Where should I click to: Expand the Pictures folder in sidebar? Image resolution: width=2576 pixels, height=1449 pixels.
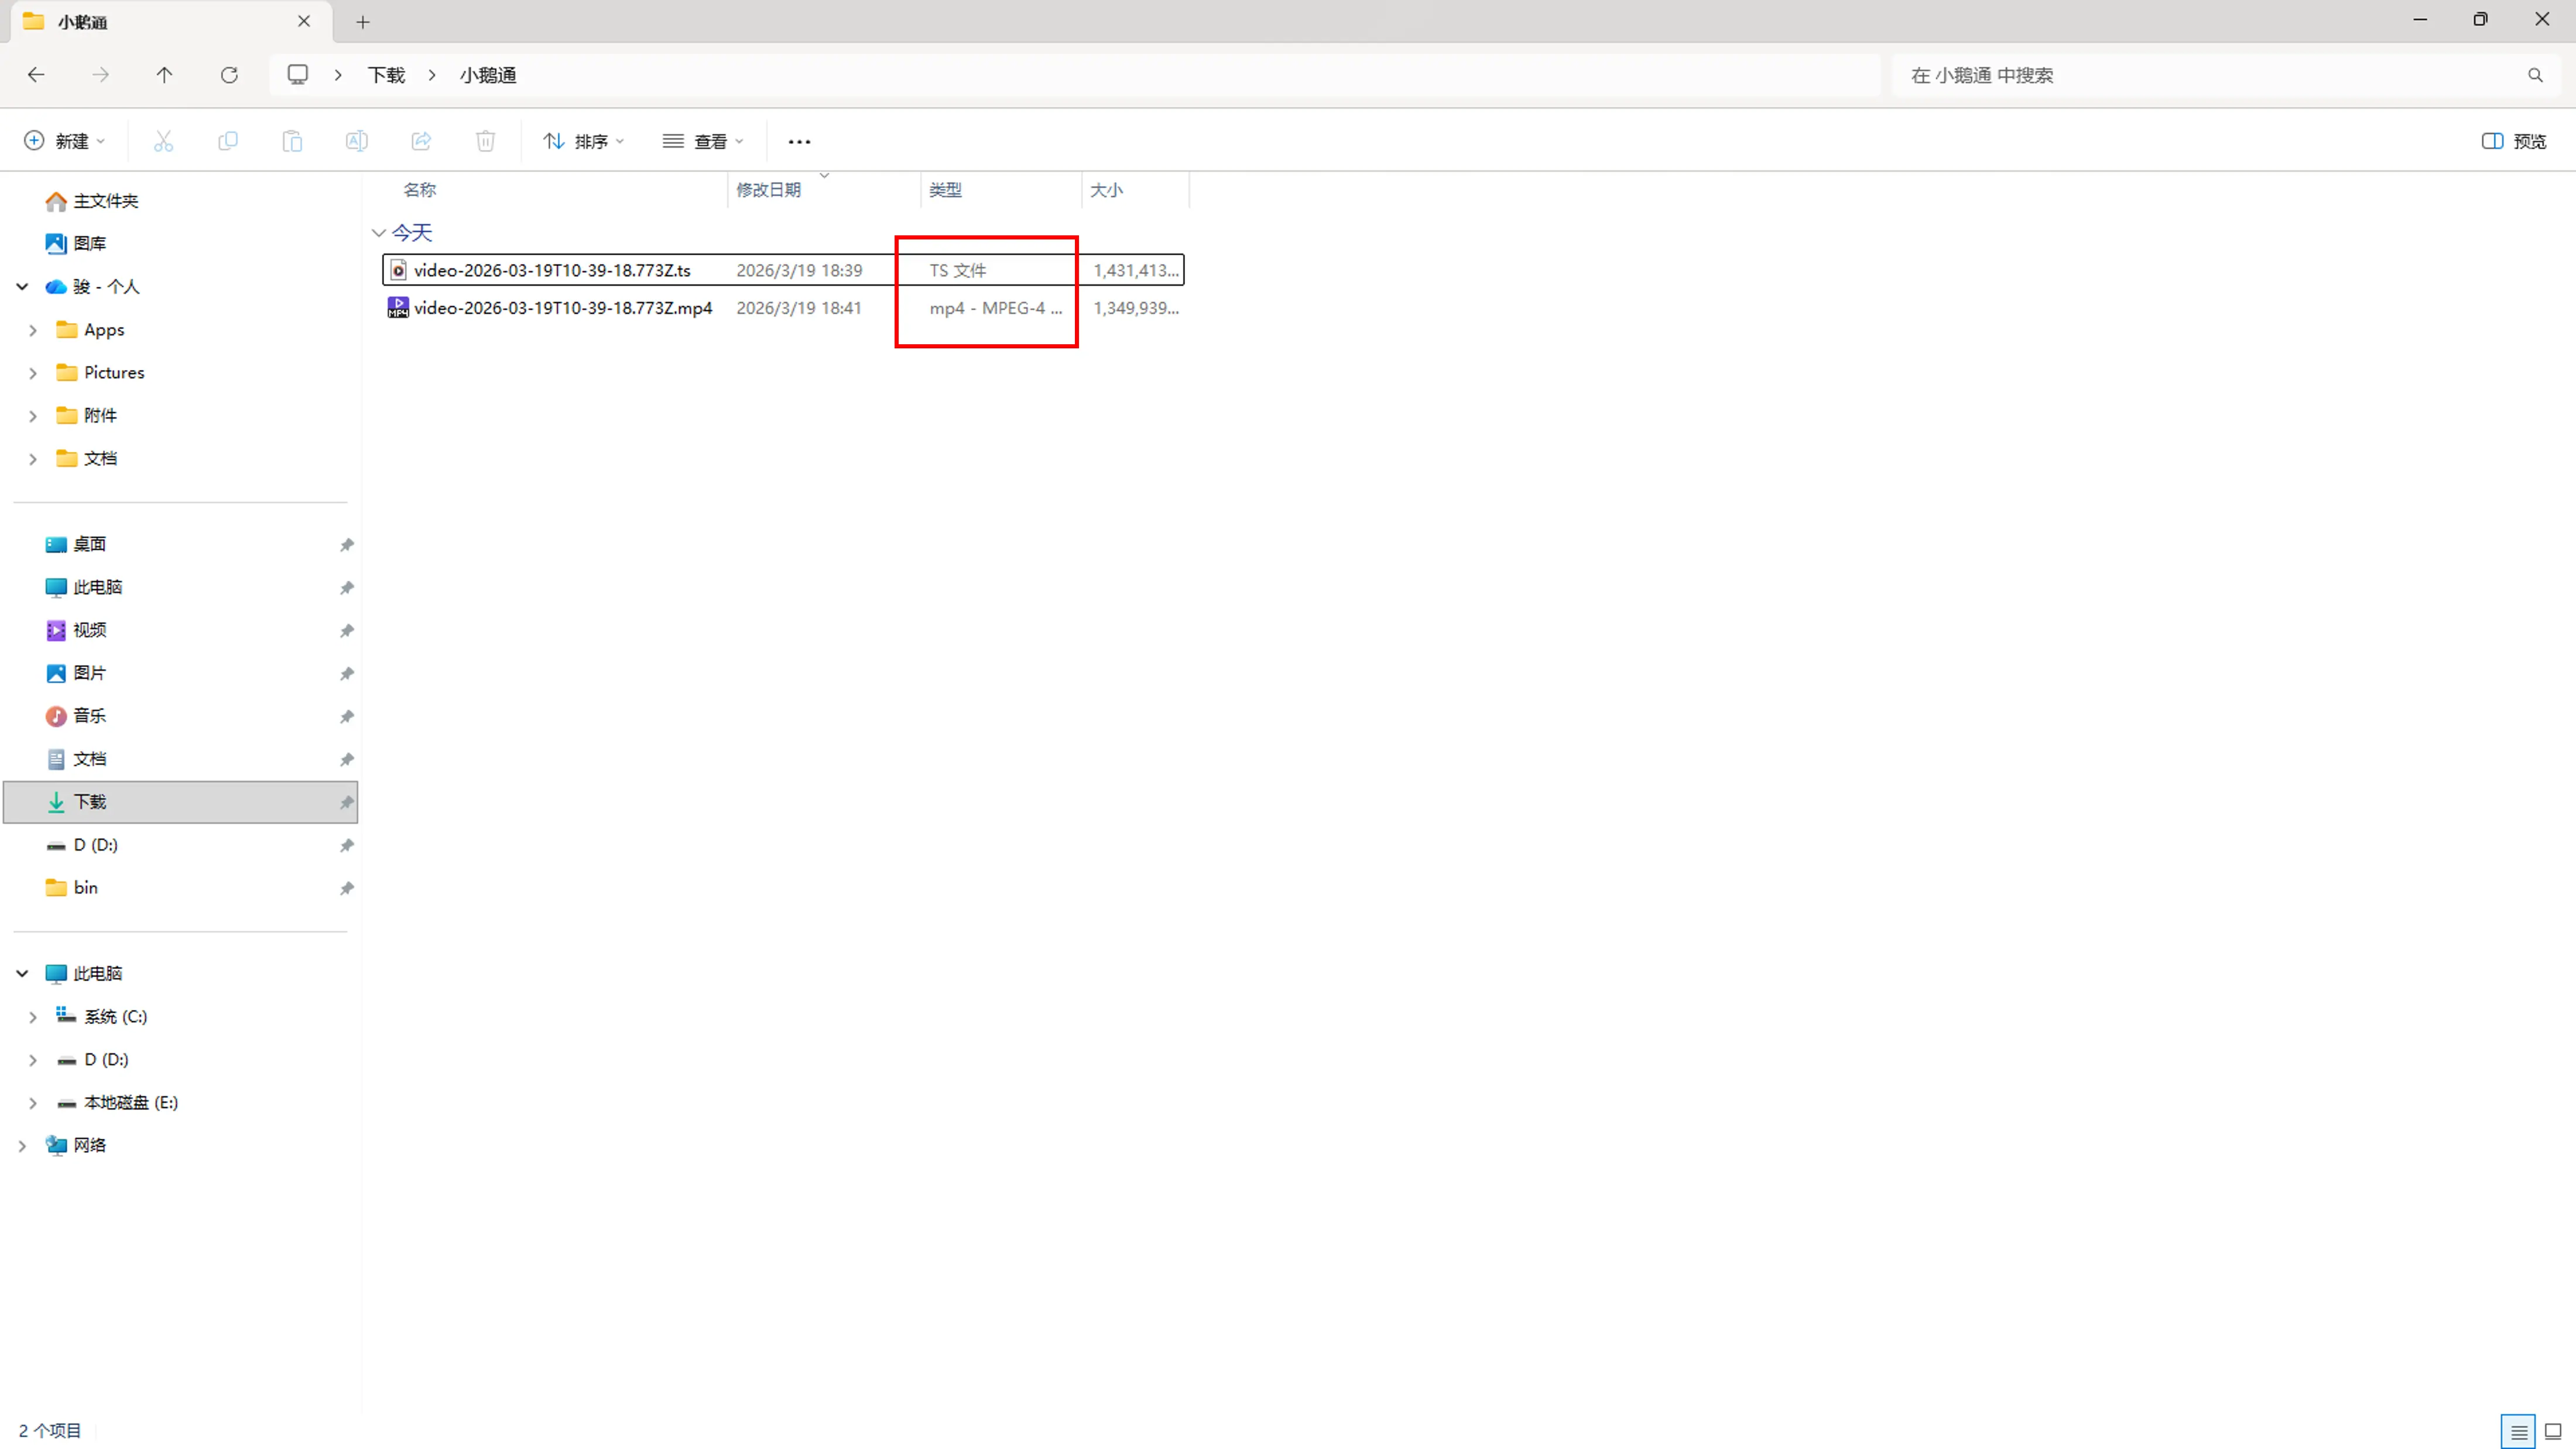(x=33, y=373)
